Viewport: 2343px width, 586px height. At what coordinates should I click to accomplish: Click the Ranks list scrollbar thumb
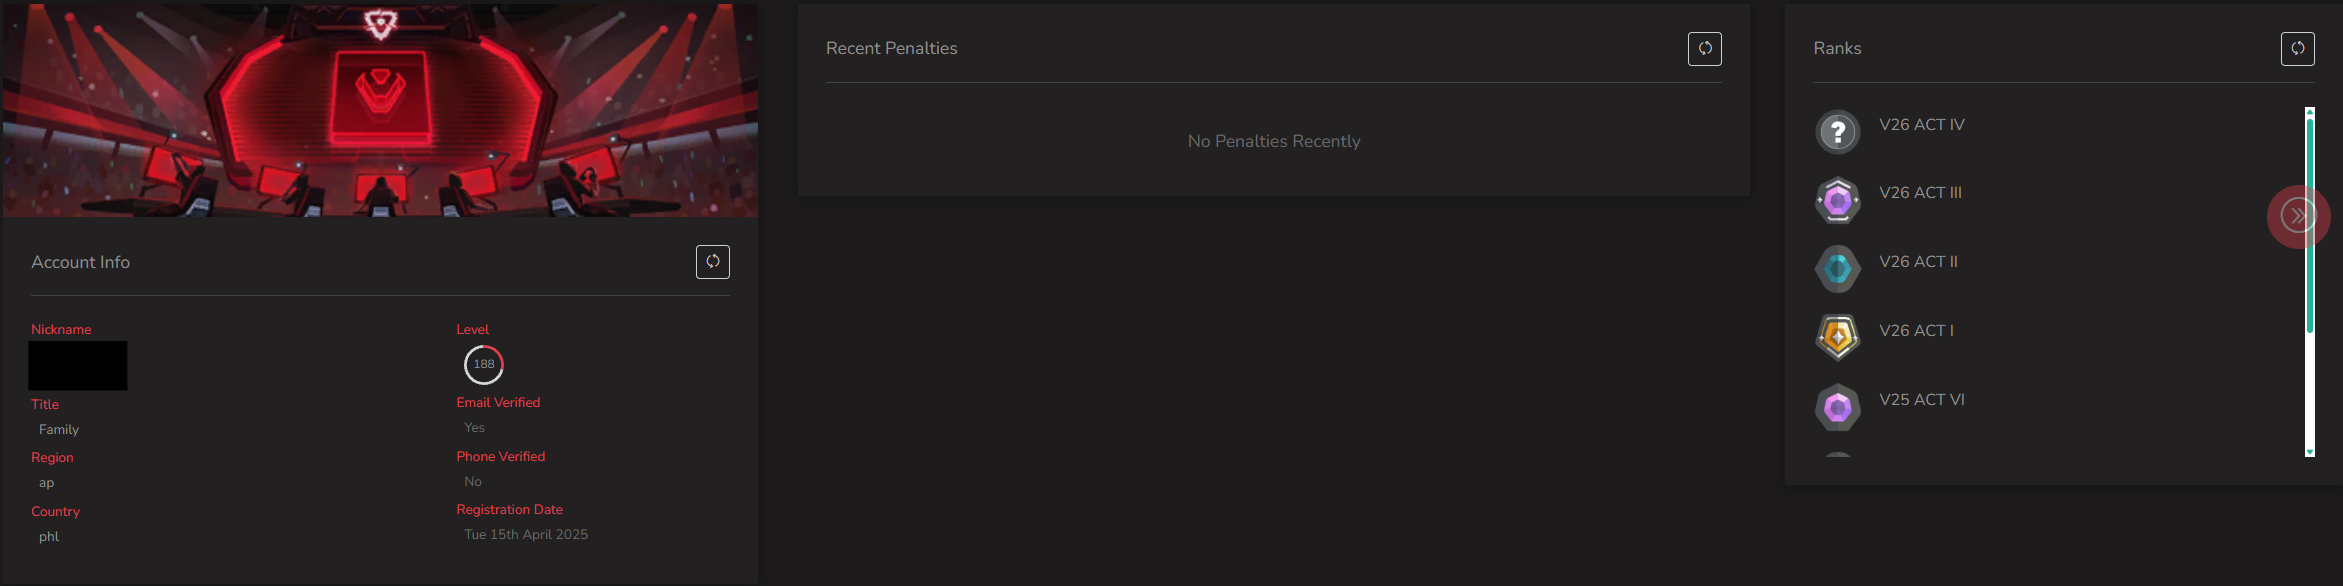[x=2310, y=225]
